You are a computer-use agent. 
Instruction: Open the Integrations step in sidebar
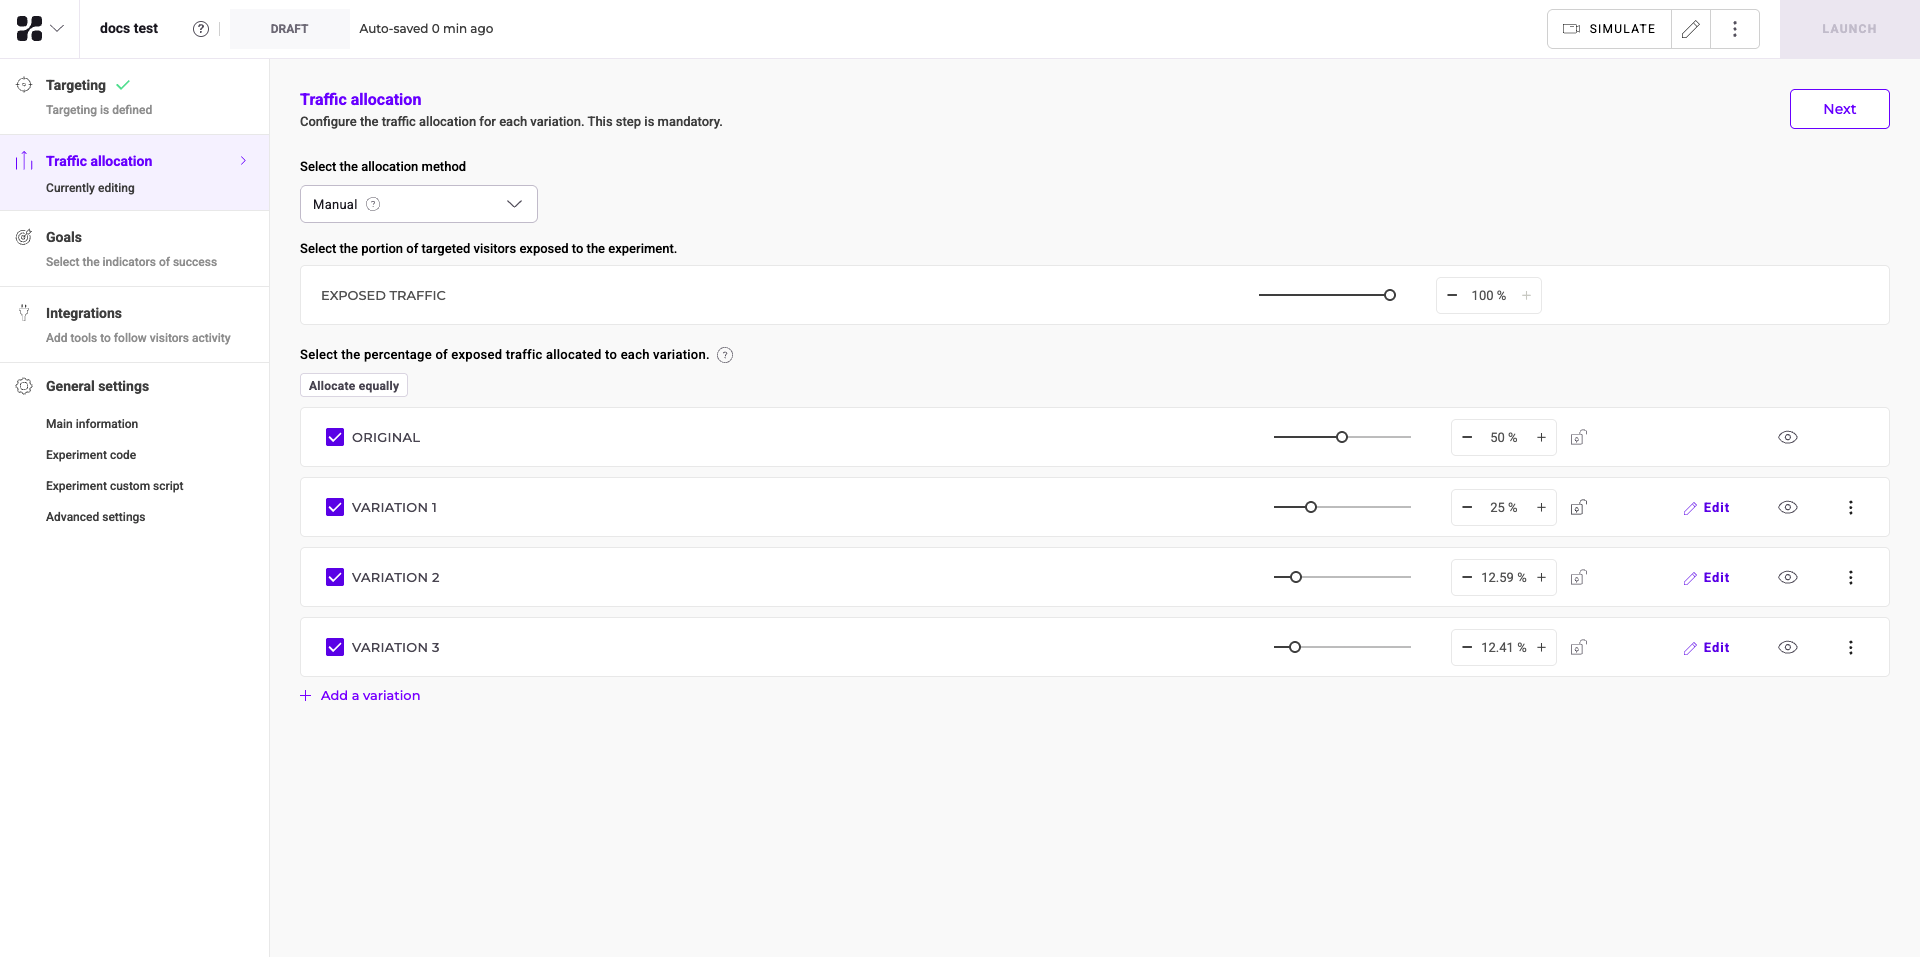(x=84, y=313)
